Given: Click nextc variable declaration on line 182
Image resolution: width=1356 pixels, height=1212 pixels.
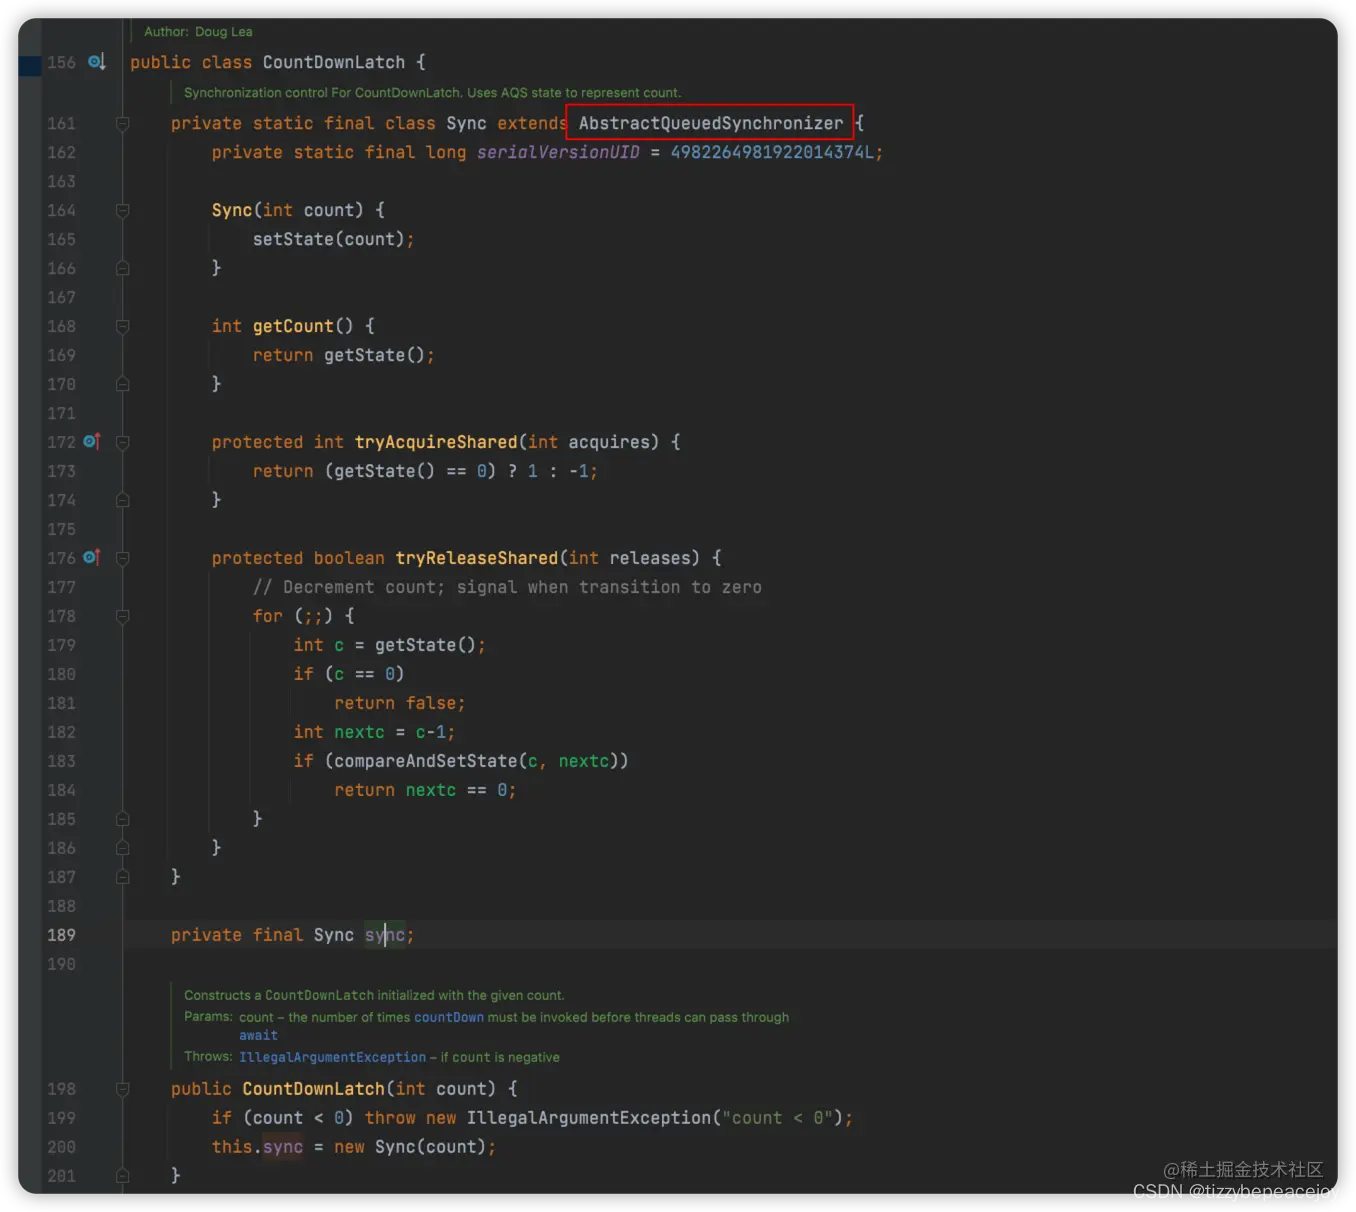Looking at the screenshot, I should click(x=359, y=732).
